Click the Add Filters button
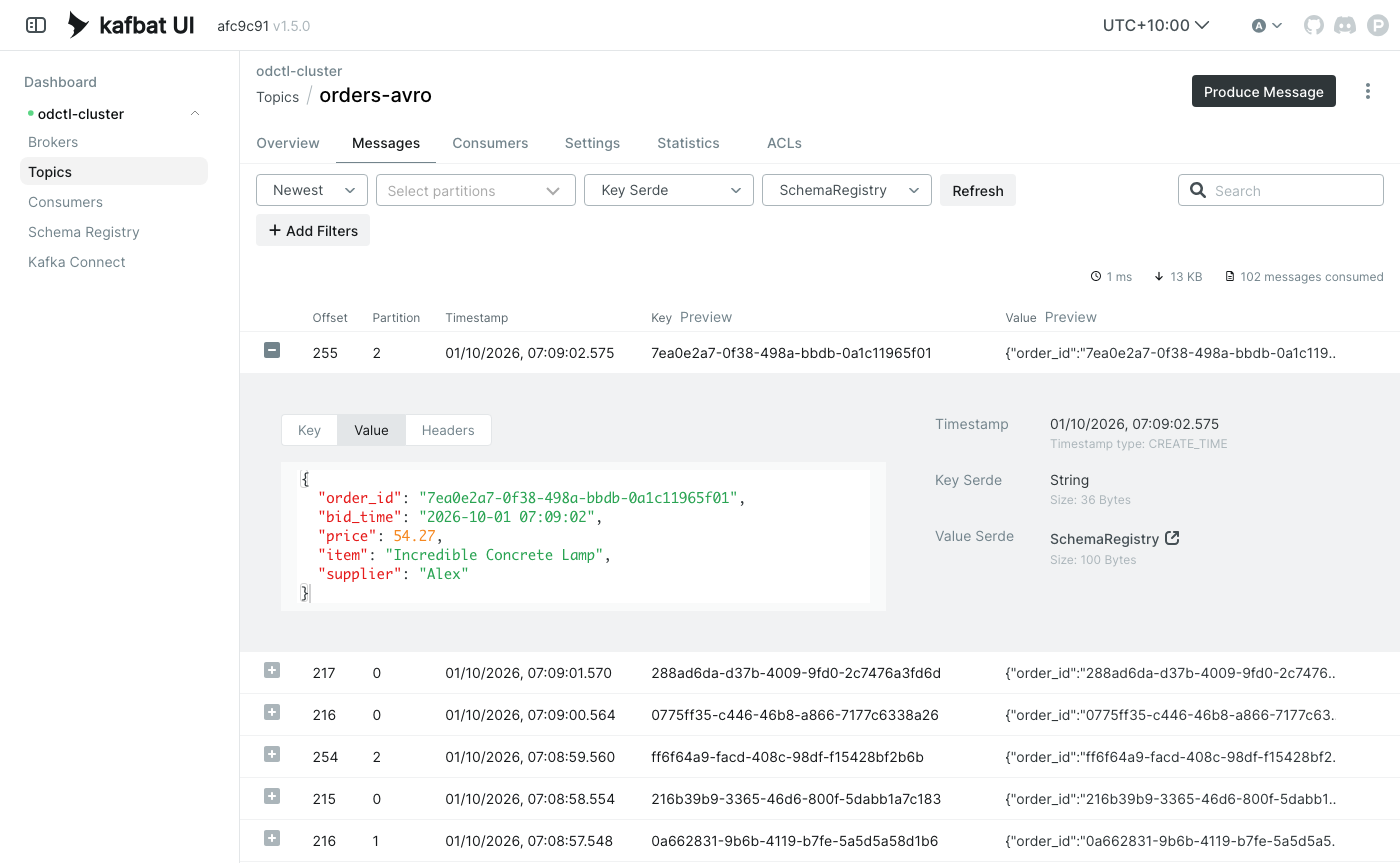The height and width of the screenshot is (863, 1400). point(313,230)
